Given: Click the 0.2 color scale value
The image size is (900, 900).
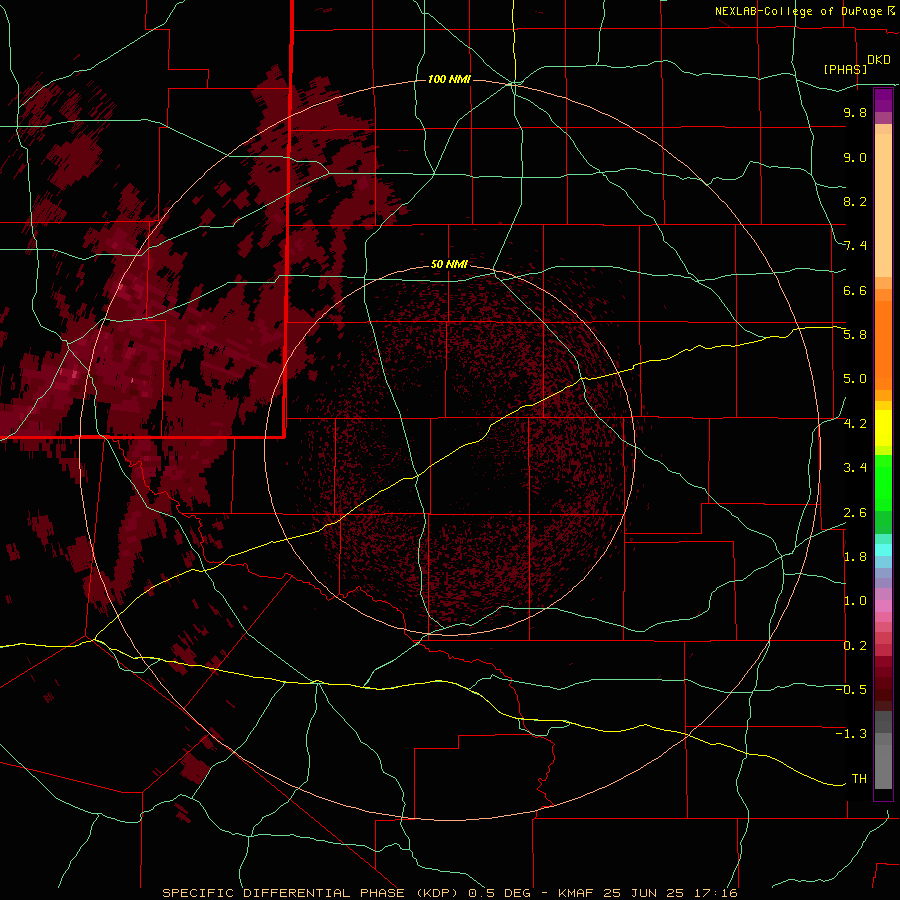Looking at the screenshot, I should [855, 646].
